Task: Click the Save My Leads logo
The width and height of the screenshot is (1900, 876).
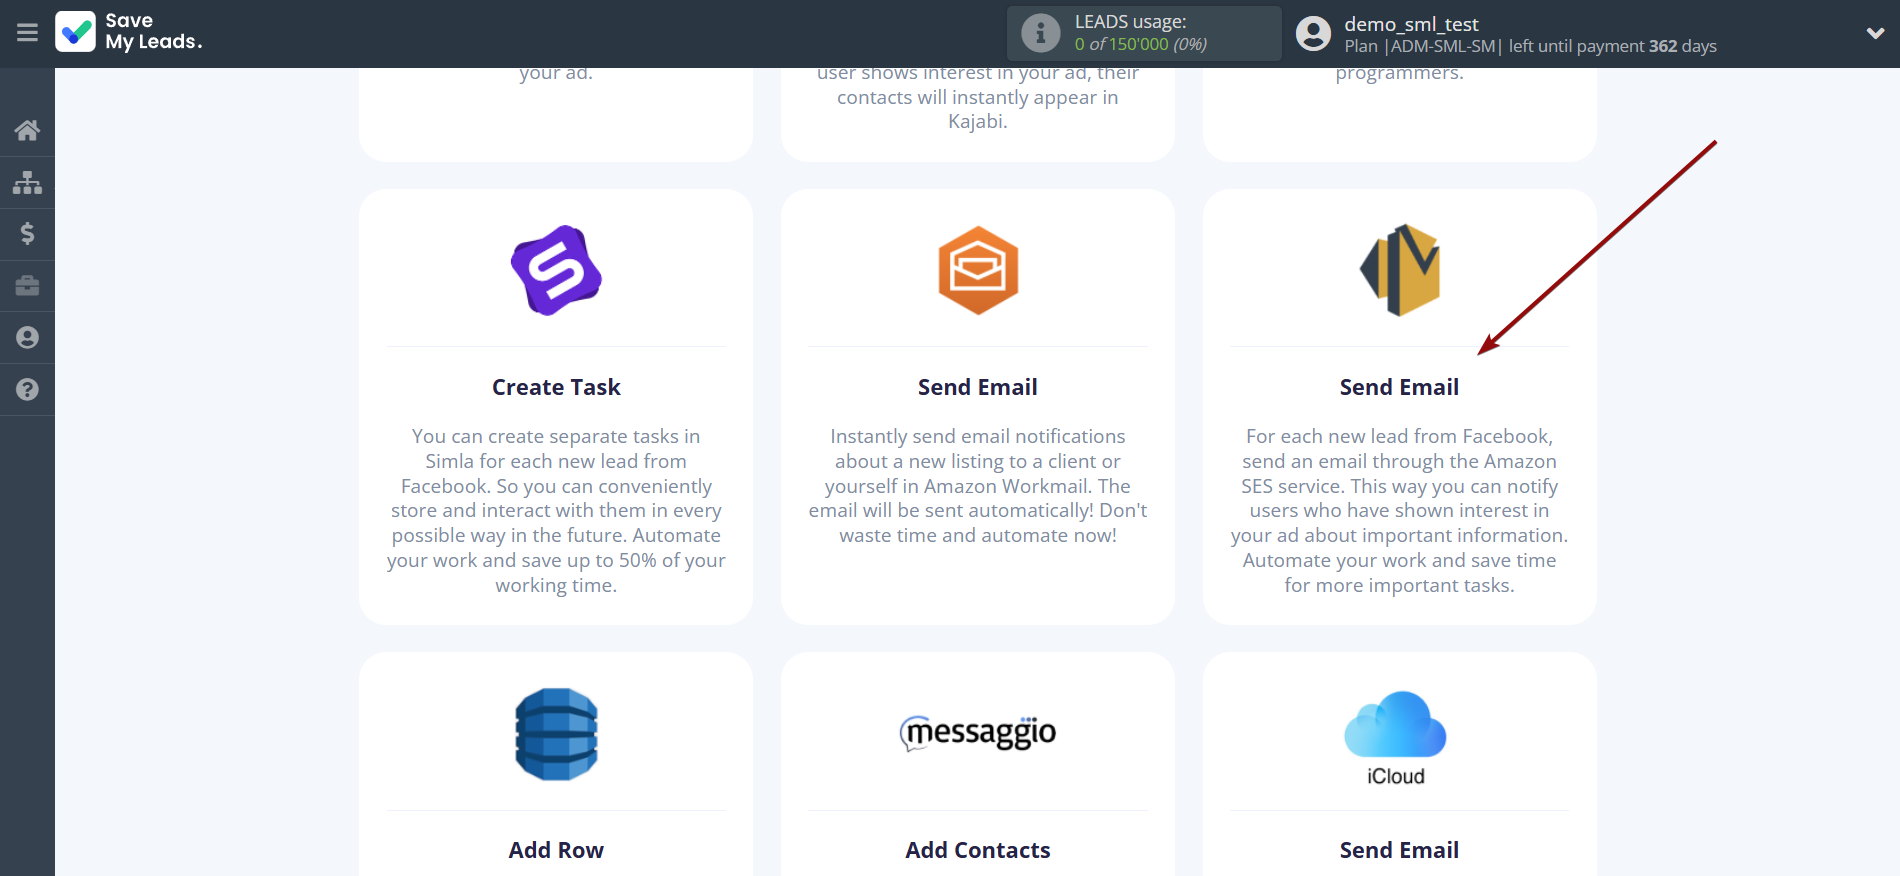Action: pyautogui.click(x=129, y=32)
